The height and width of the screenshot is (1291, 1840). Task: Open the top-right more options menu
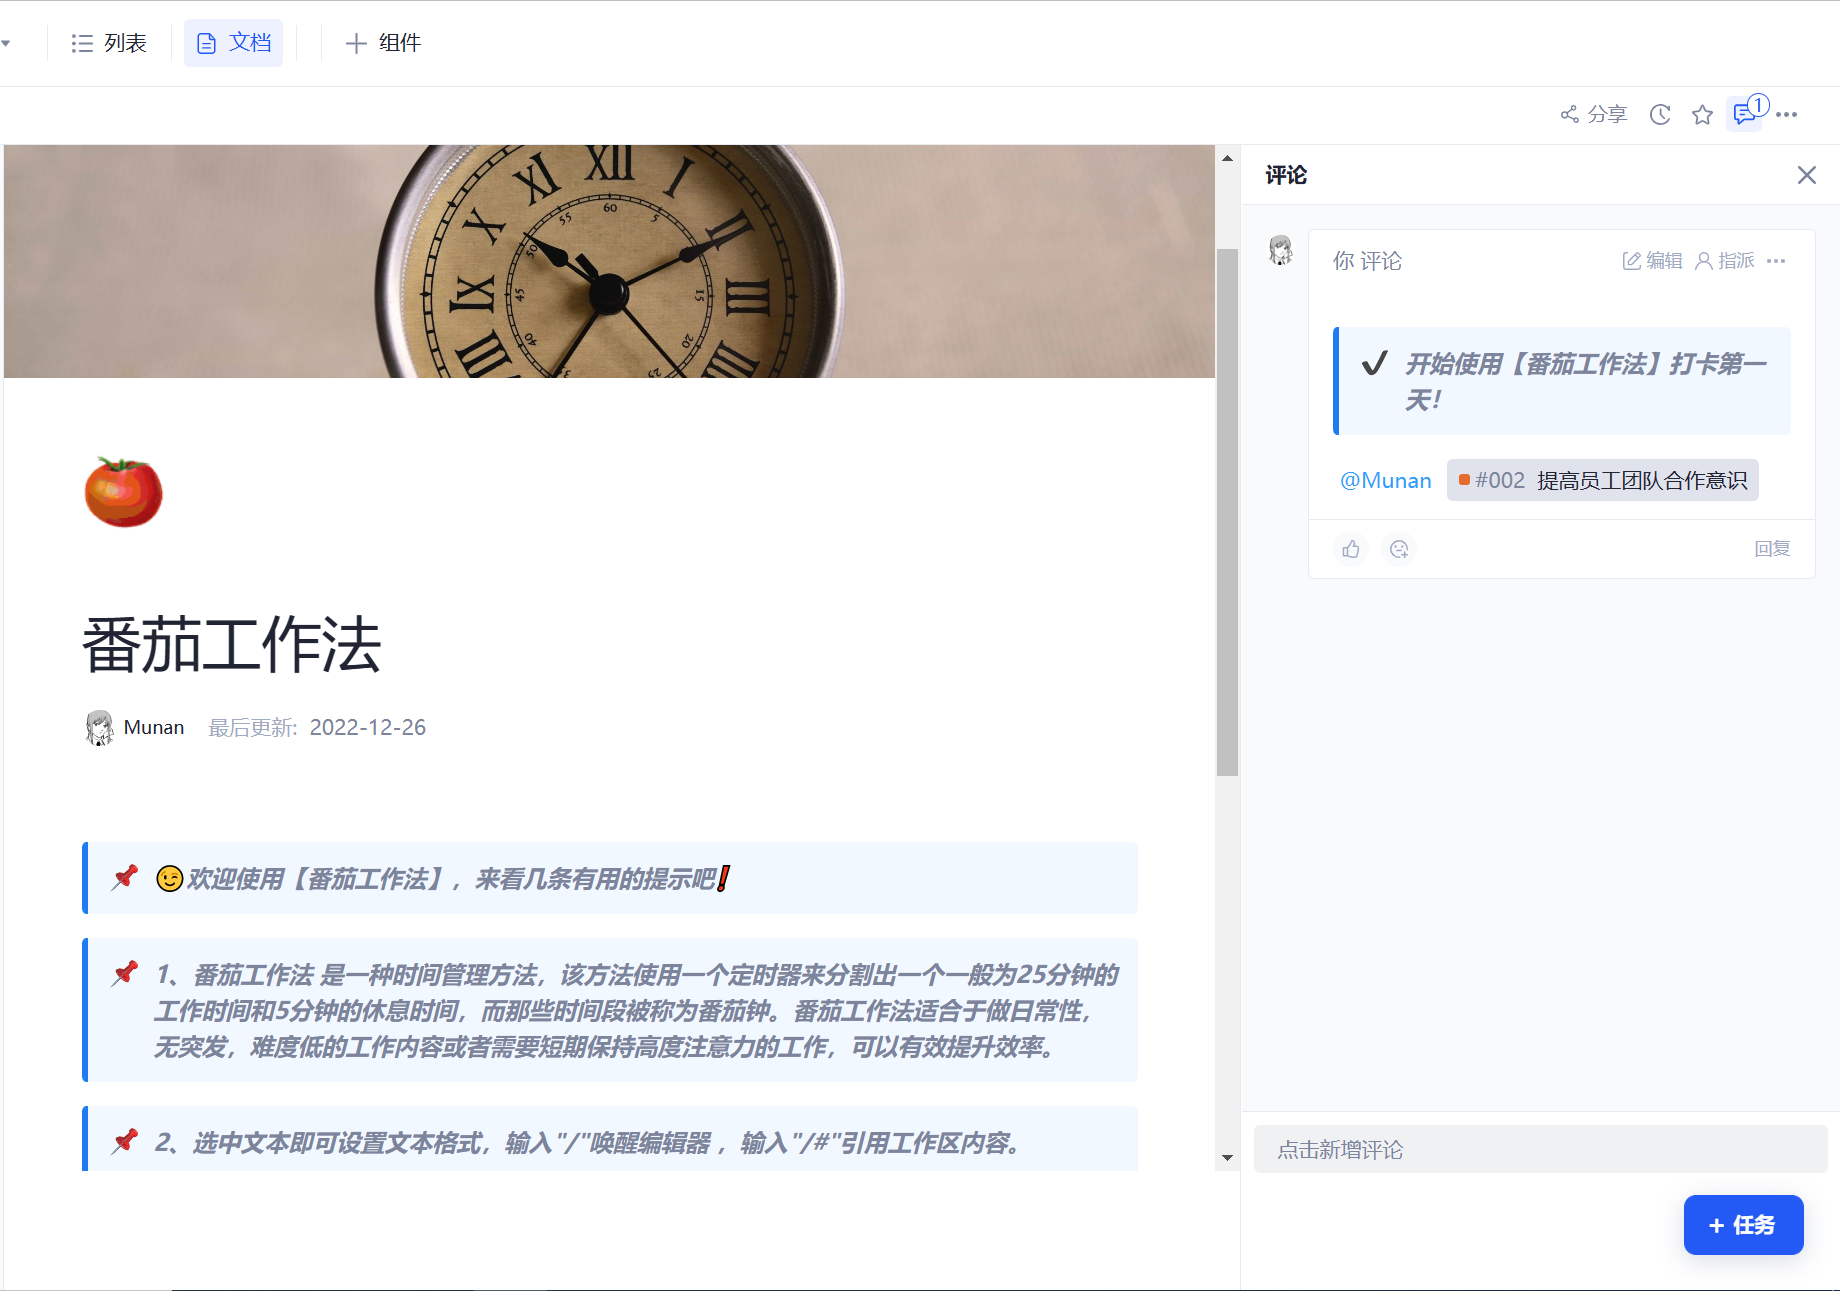pyautogui.click(x=1788, y=114)
